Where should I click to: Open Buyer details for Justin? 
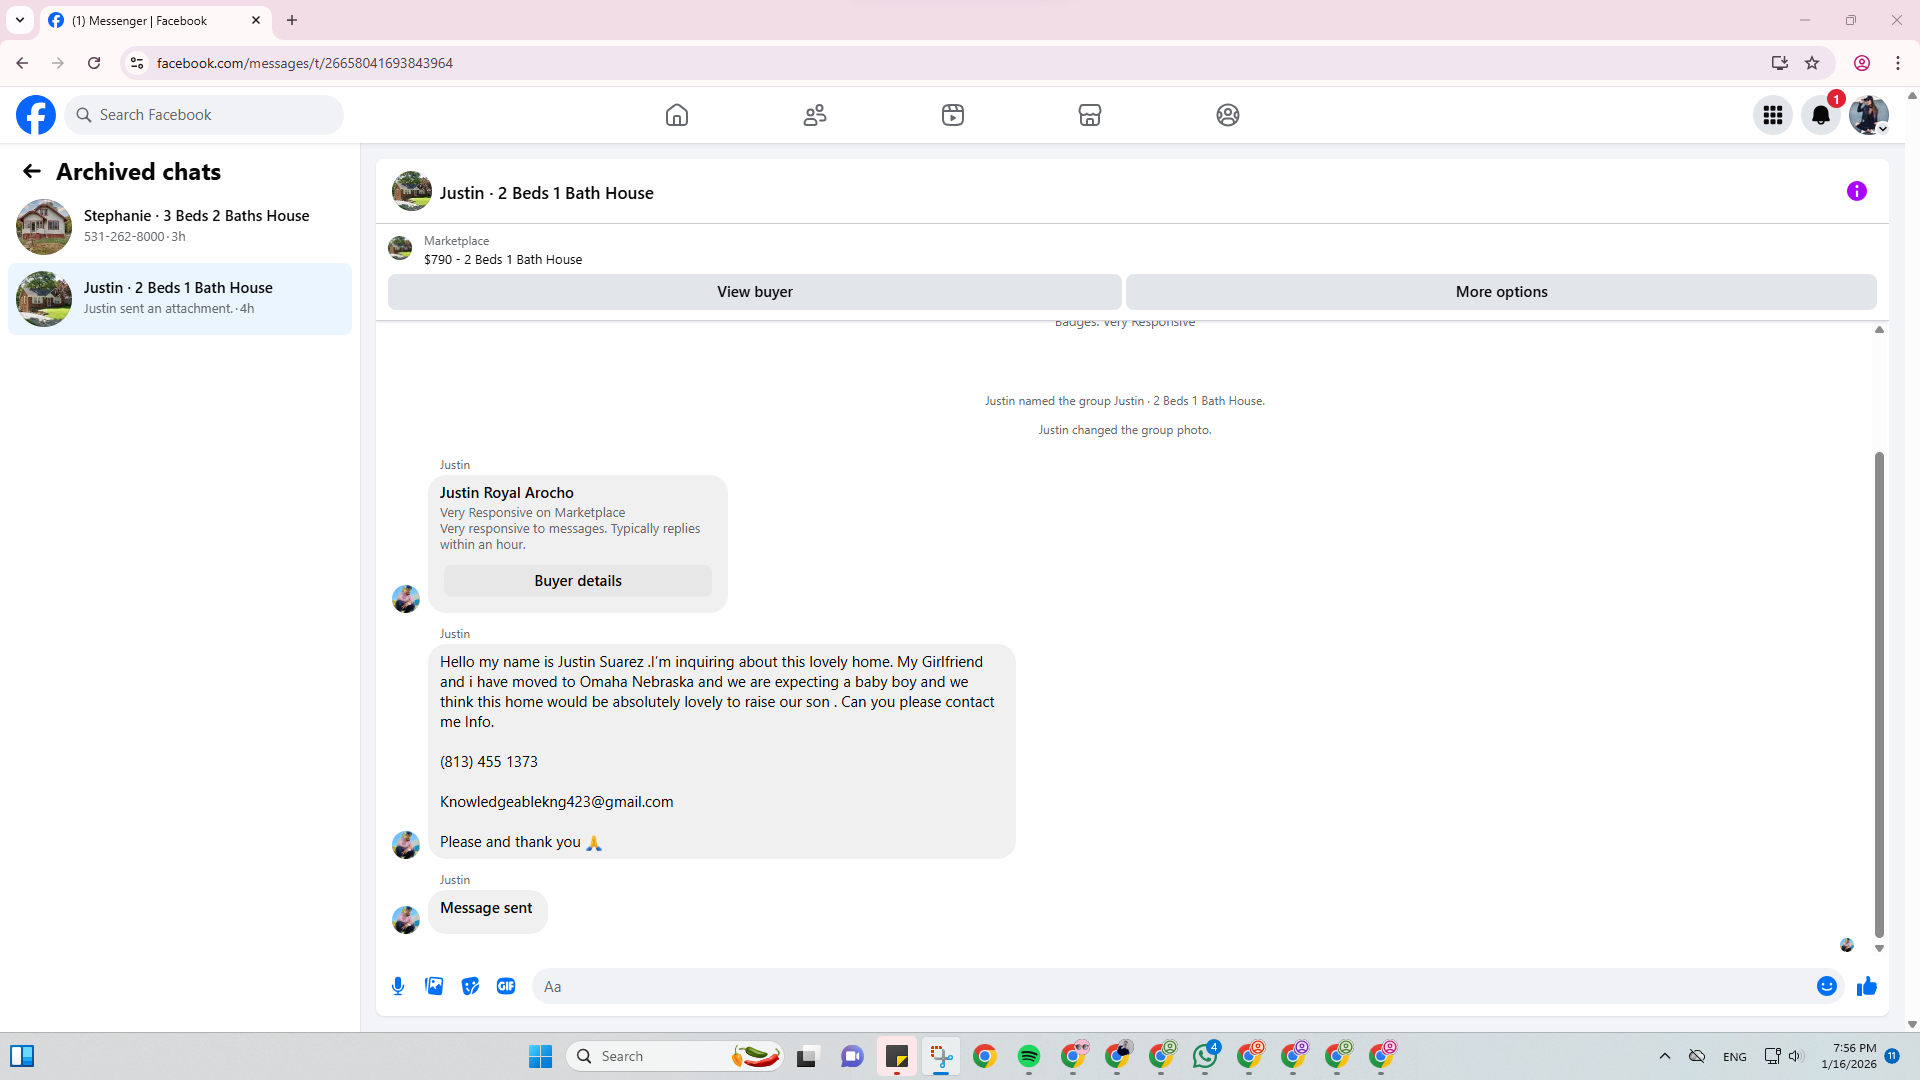577,581
